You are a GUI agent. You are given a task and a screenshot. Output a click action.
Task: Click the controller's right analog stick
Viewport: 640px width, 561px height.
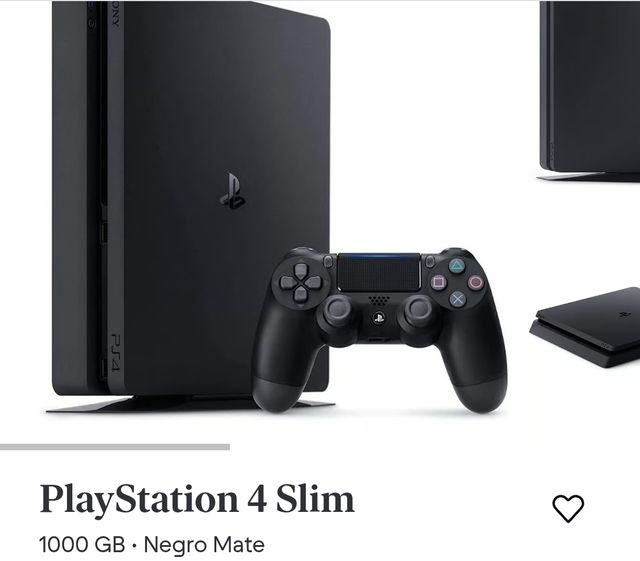pos(418,309)
